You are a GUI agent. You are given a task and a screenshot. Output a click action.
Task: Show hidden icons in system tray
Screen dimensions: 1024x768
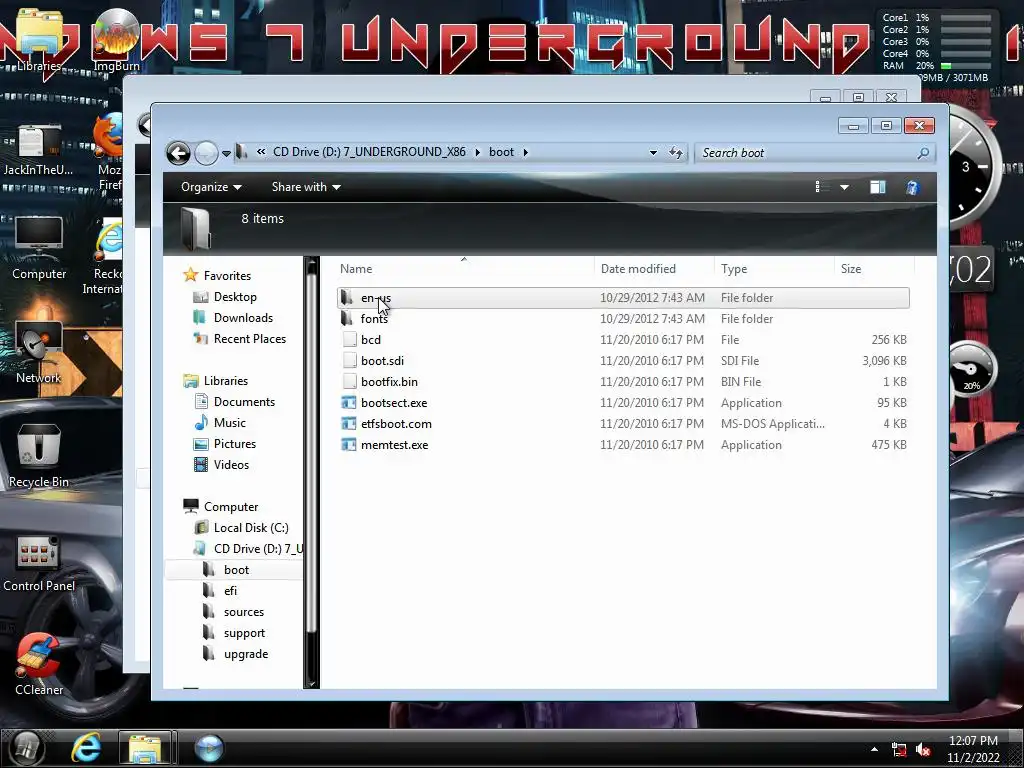click(x=874, y=749)
